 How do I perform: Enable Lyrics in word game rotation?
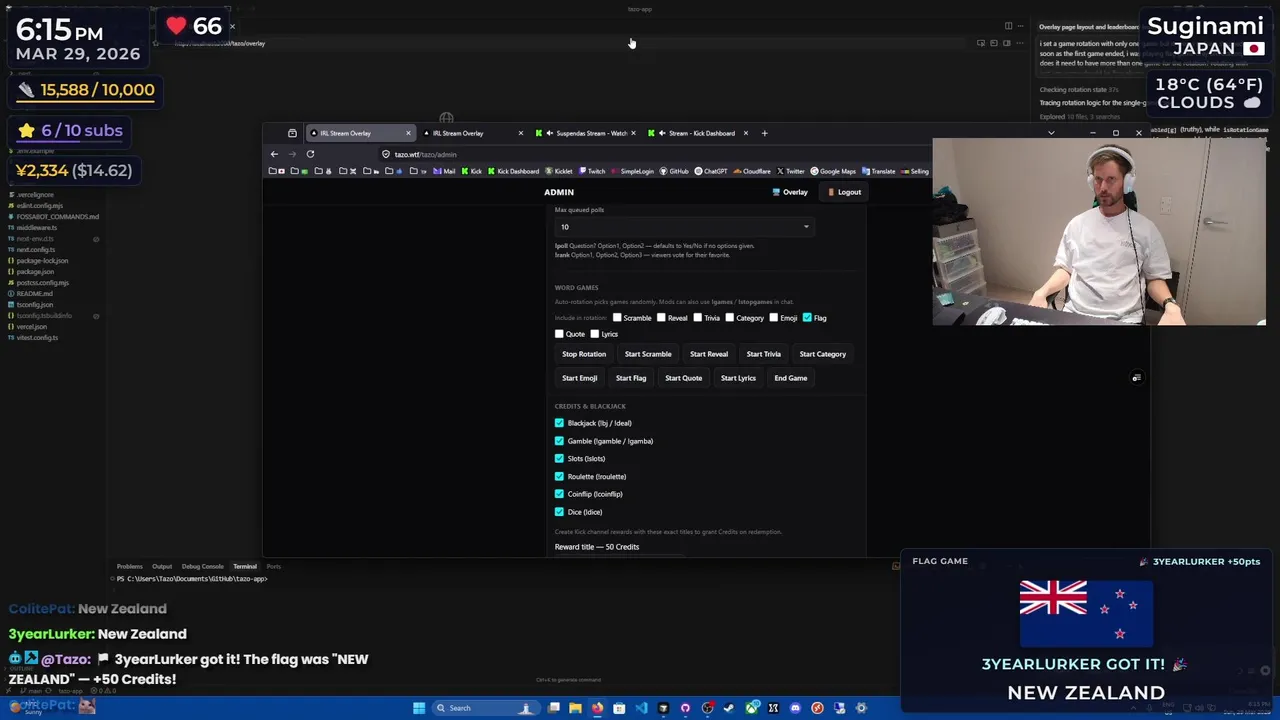595,334
